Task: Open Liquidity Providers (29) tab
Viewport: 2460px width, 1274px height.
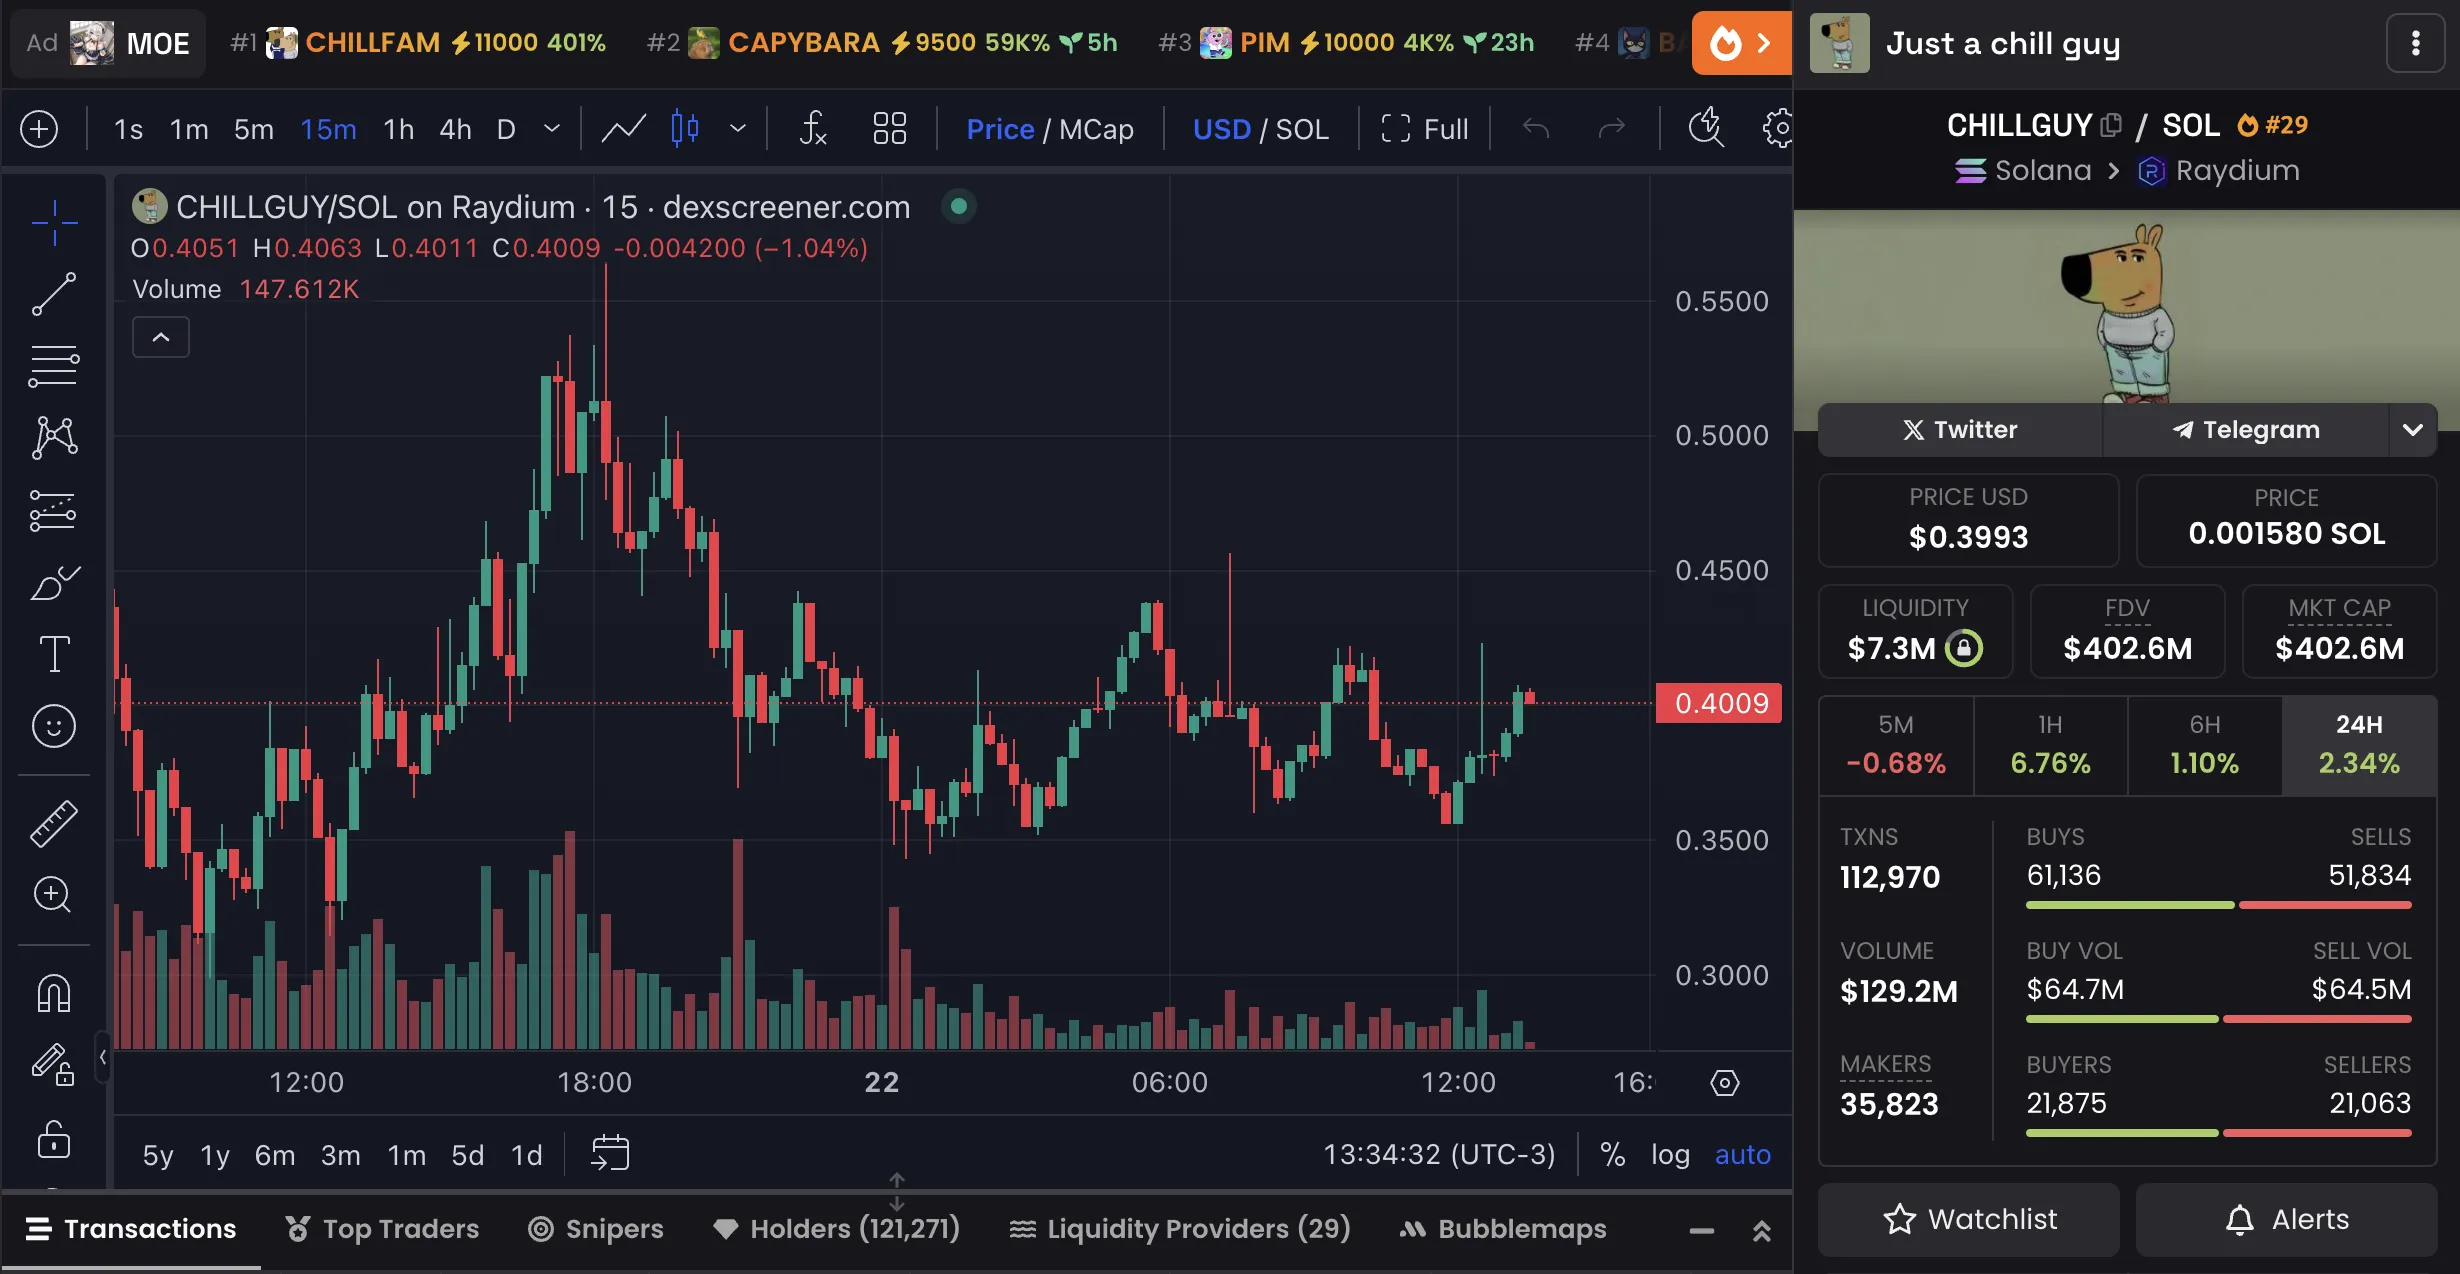Action: 1180,1229
